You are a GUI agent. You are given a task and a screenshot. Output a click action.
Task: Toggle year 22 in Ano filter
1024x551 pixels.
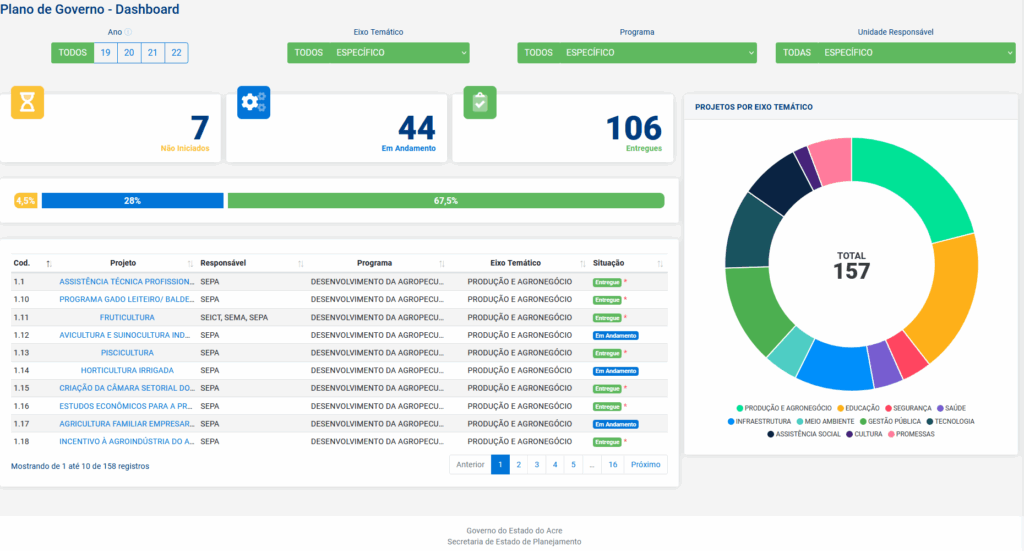(176, 53)
